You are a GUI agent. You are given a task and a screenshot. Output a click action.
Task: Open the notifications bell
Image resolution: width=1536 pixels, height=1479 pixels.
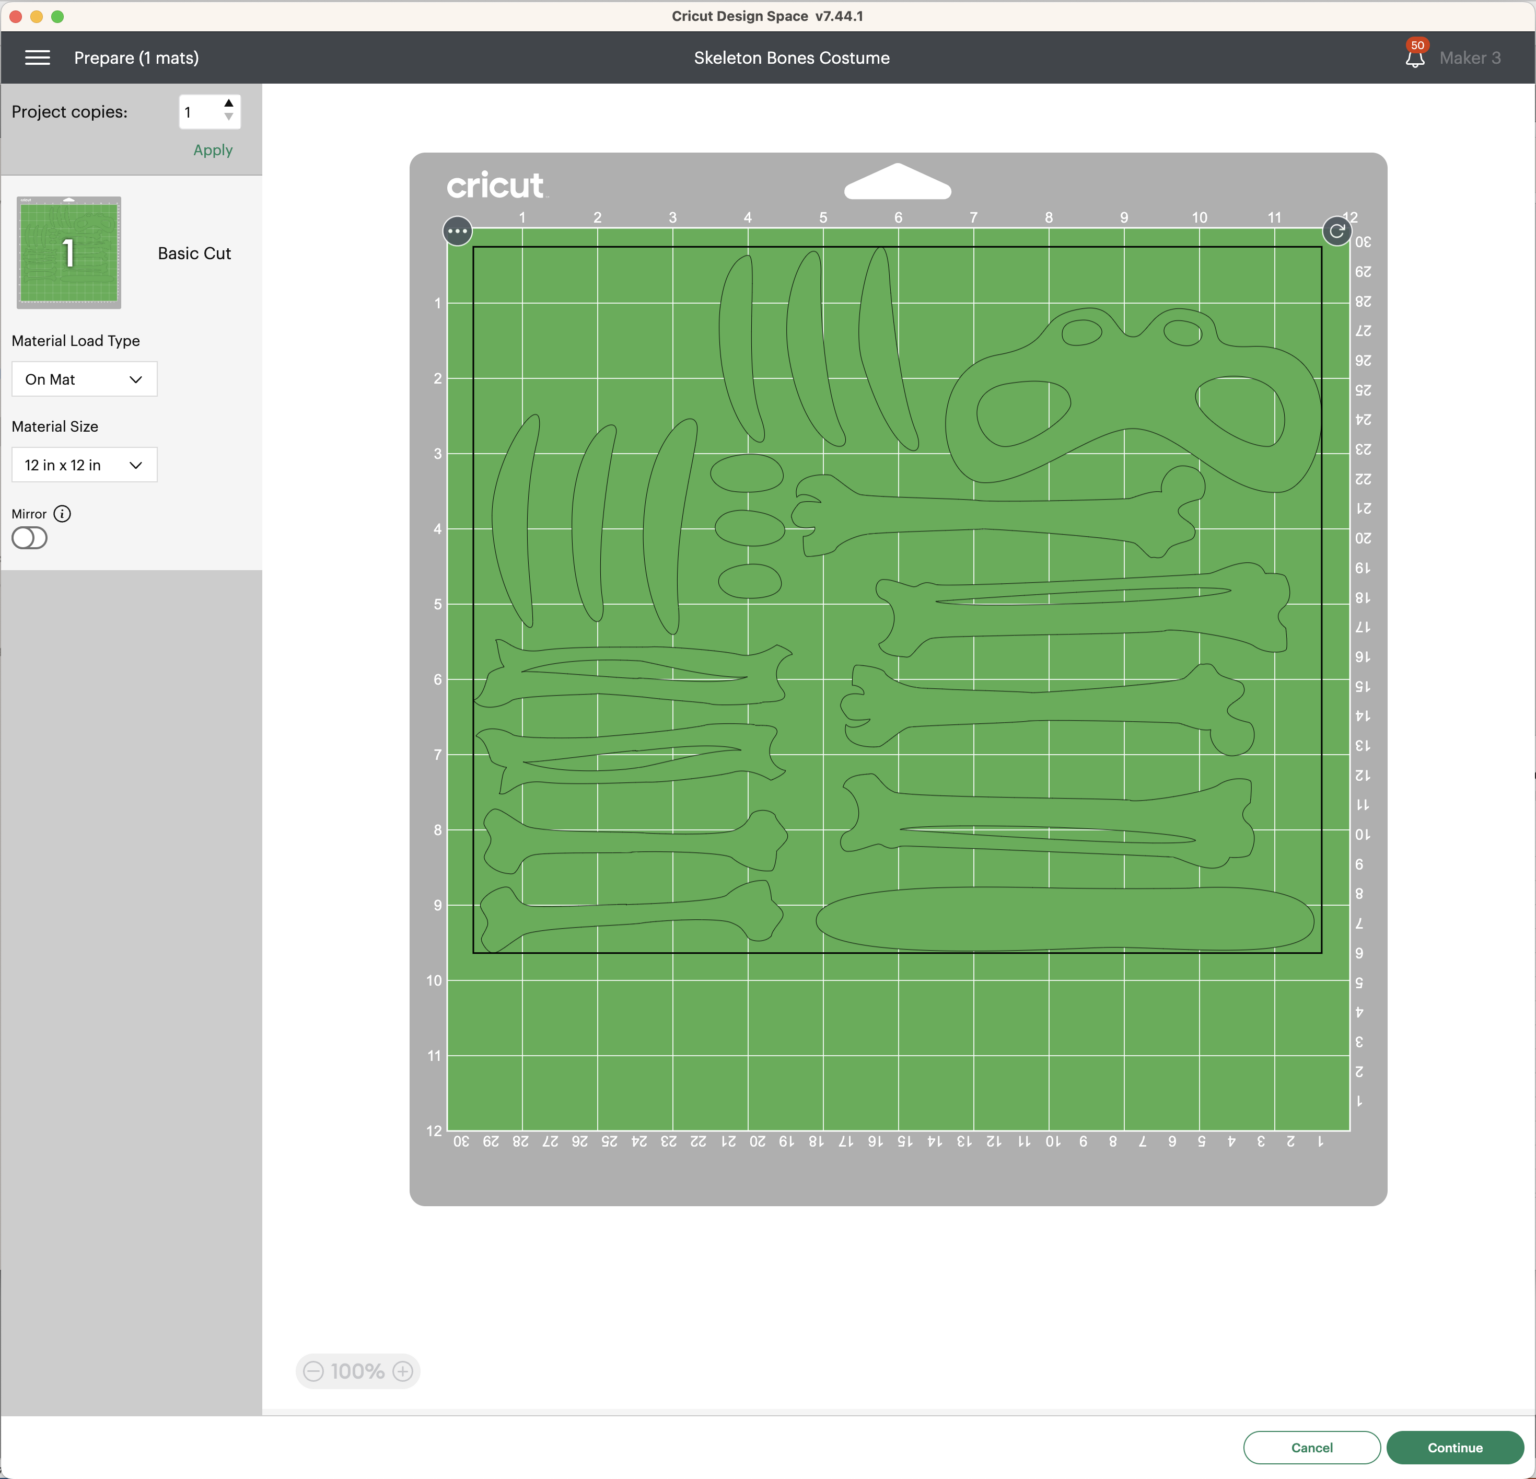click(1414, 57)
